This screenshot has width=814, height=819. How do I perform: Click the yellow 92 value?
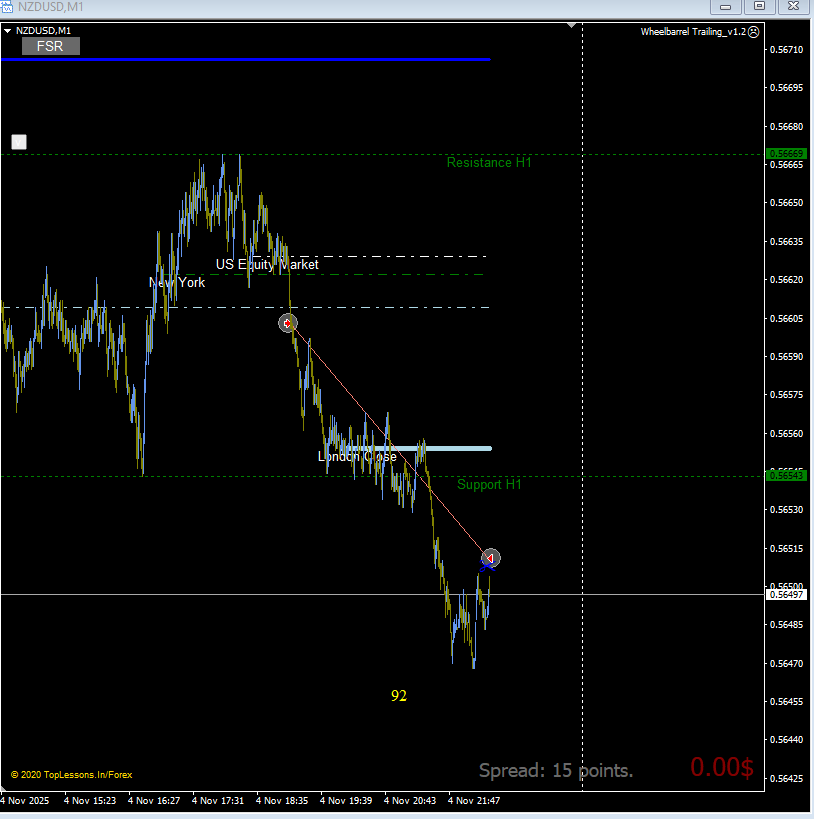(399, 696)
